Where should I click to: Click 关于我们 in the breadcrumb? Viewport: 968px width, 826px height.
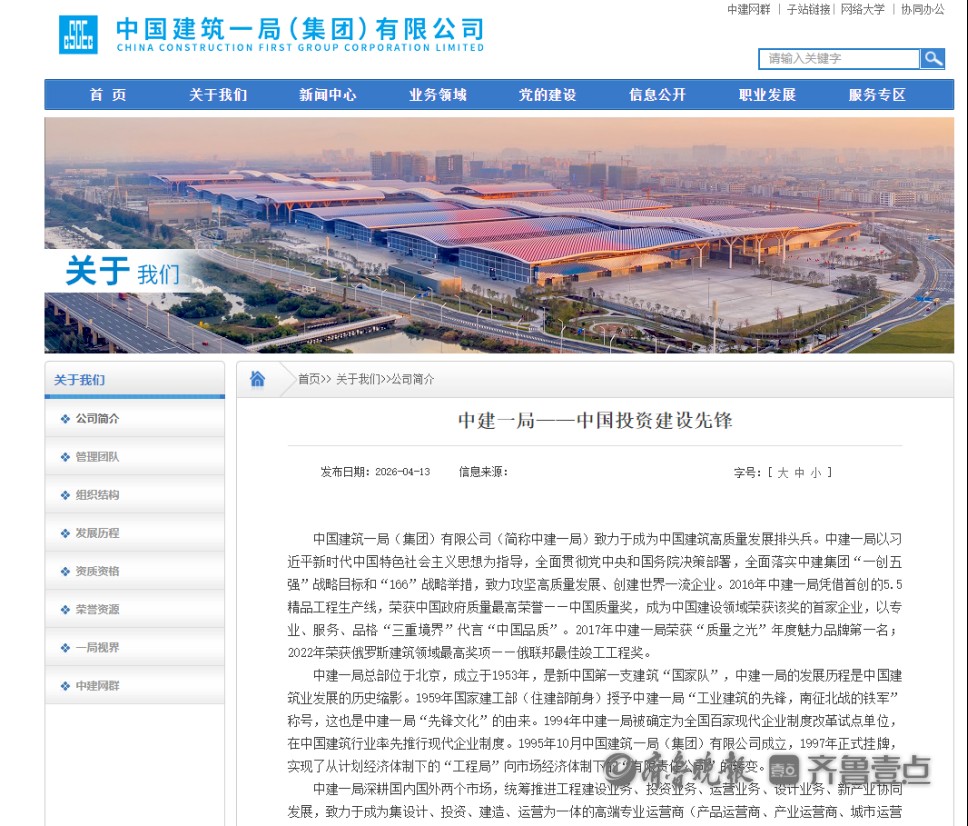pos(358,379)
